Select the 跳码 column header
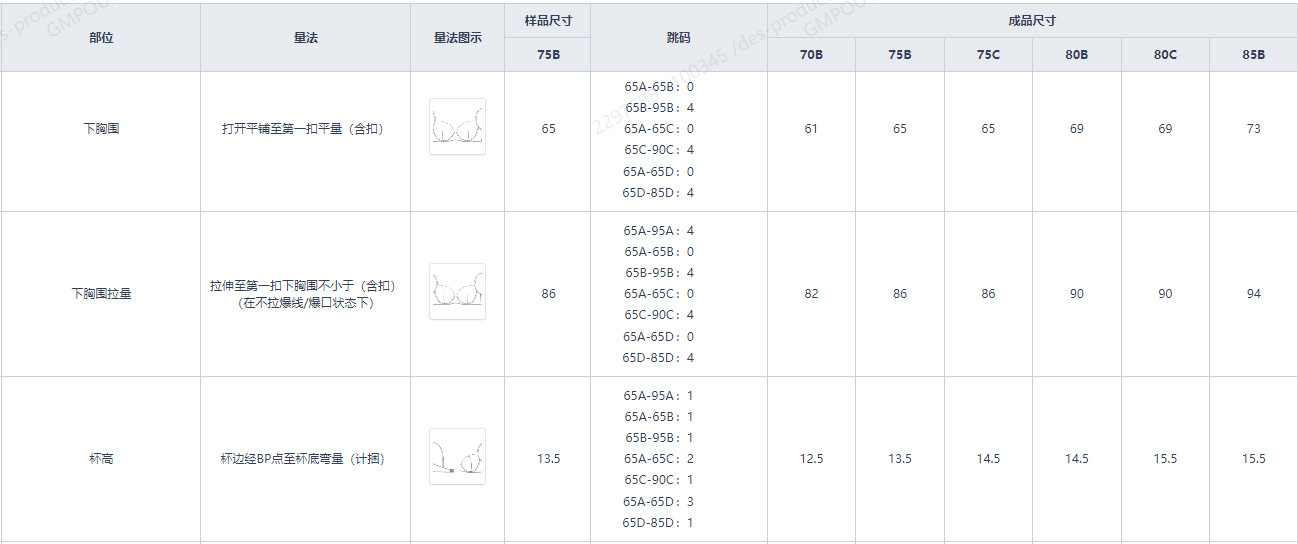Screen dimensions: 1298x544 [x=678, y=38]
